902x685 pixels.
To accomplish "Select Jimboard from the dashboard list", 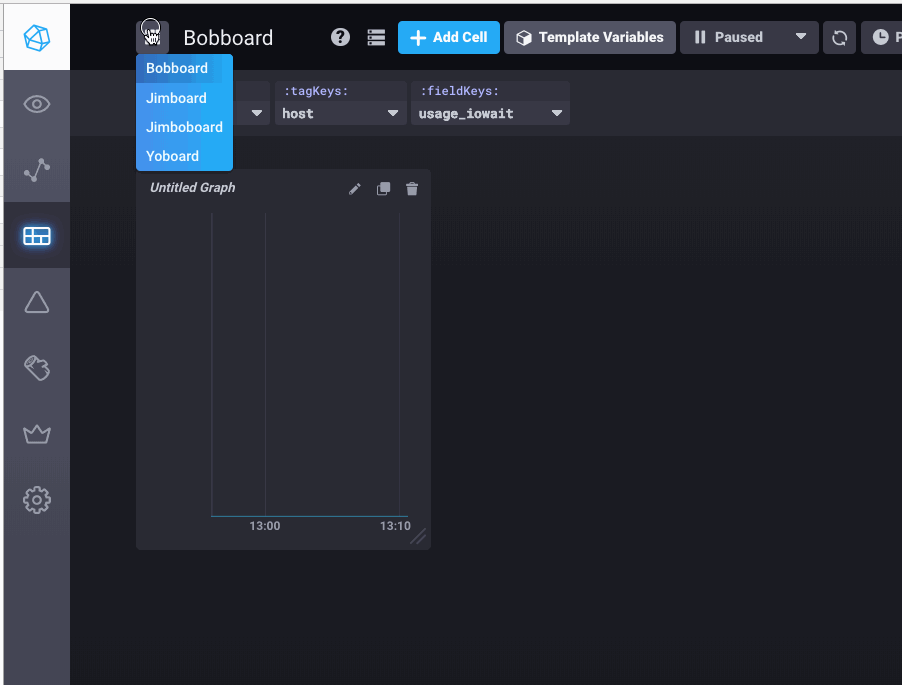I will [177, 97].
